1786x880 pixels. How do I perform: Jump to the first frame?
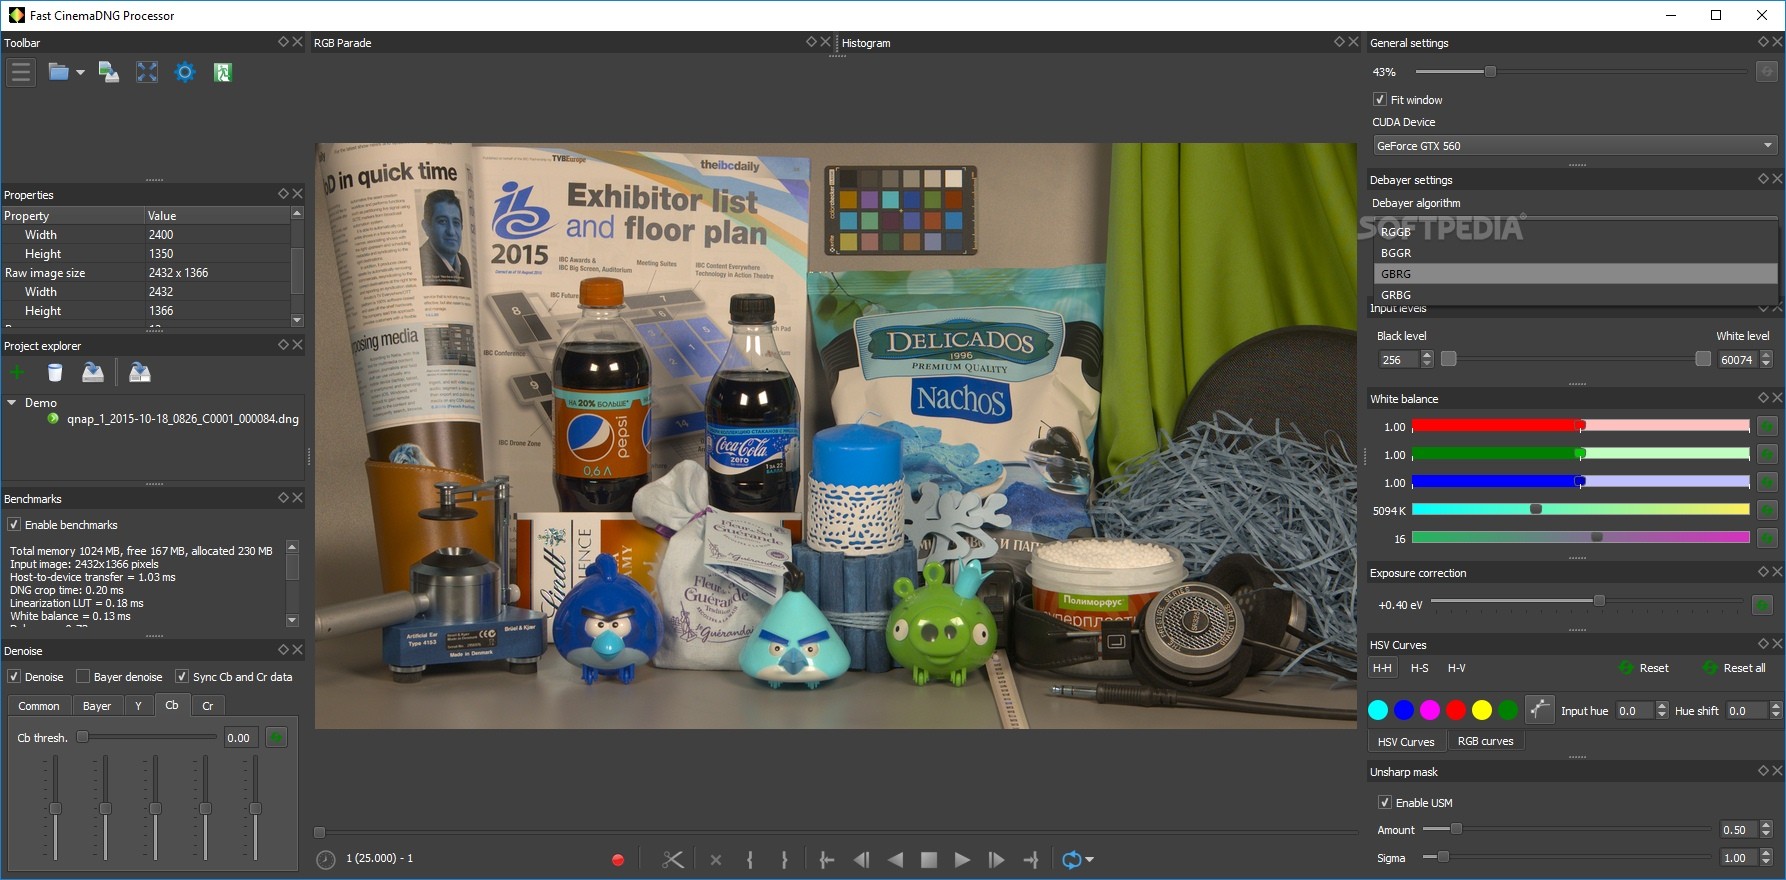point(827,860)
